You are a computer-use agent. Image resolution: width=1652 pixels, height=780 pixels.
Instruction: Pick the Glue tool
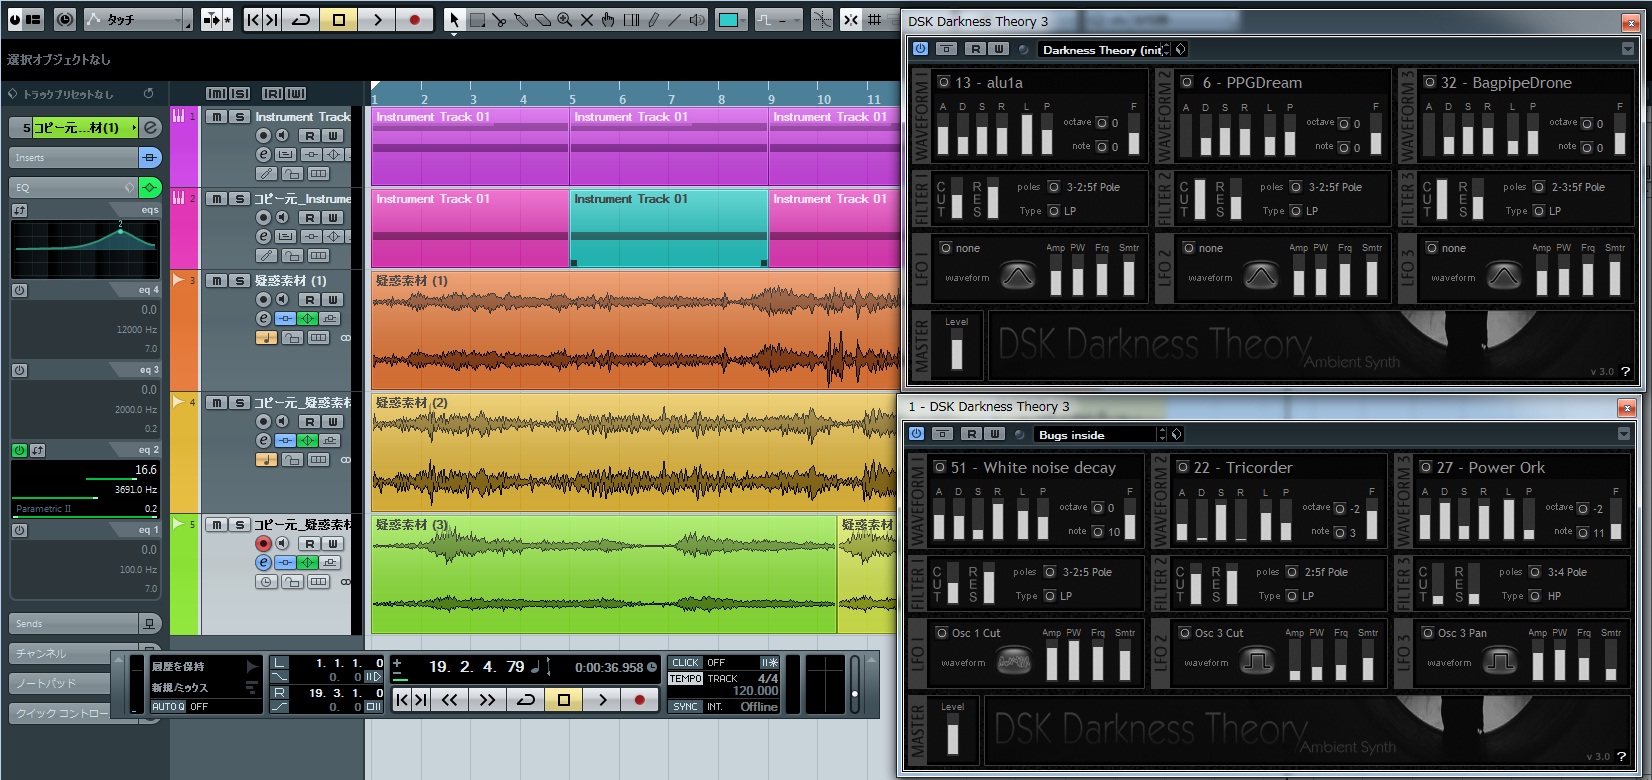(x=521, y=19)
